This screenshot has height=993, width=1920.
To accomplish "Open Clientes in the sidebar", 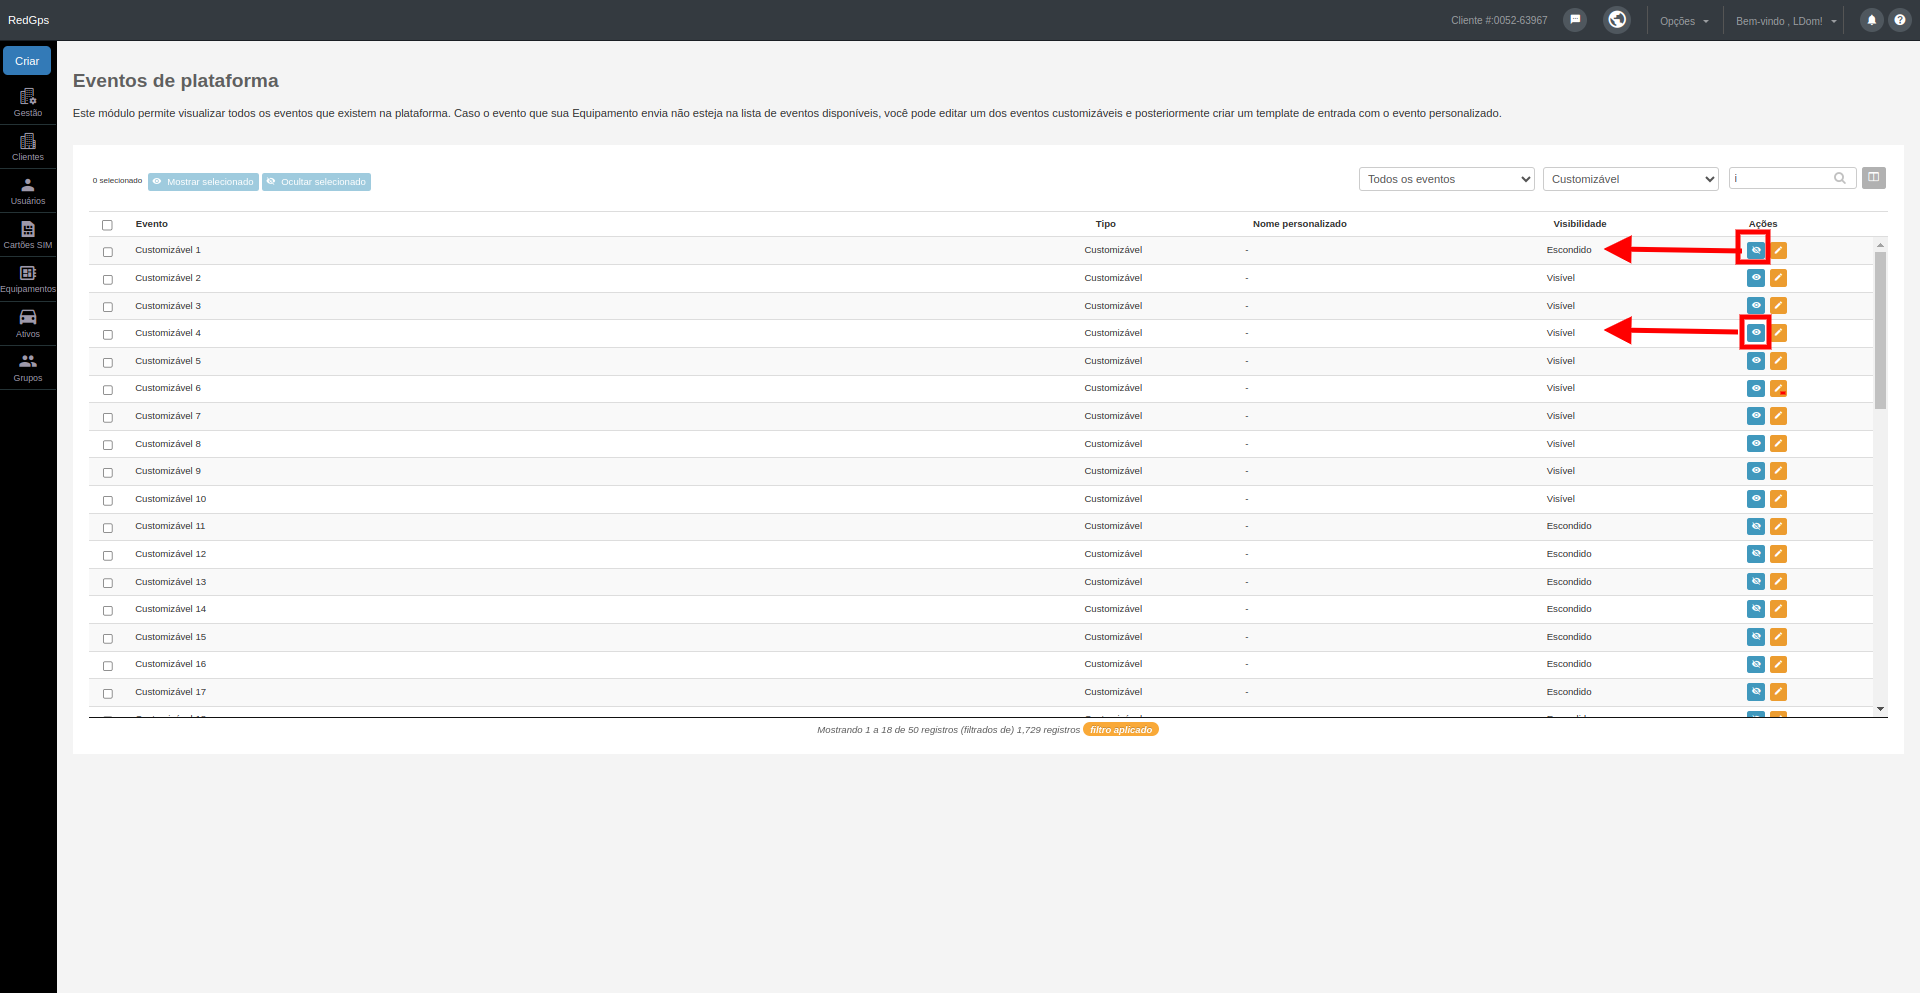I will pos(28,147).
